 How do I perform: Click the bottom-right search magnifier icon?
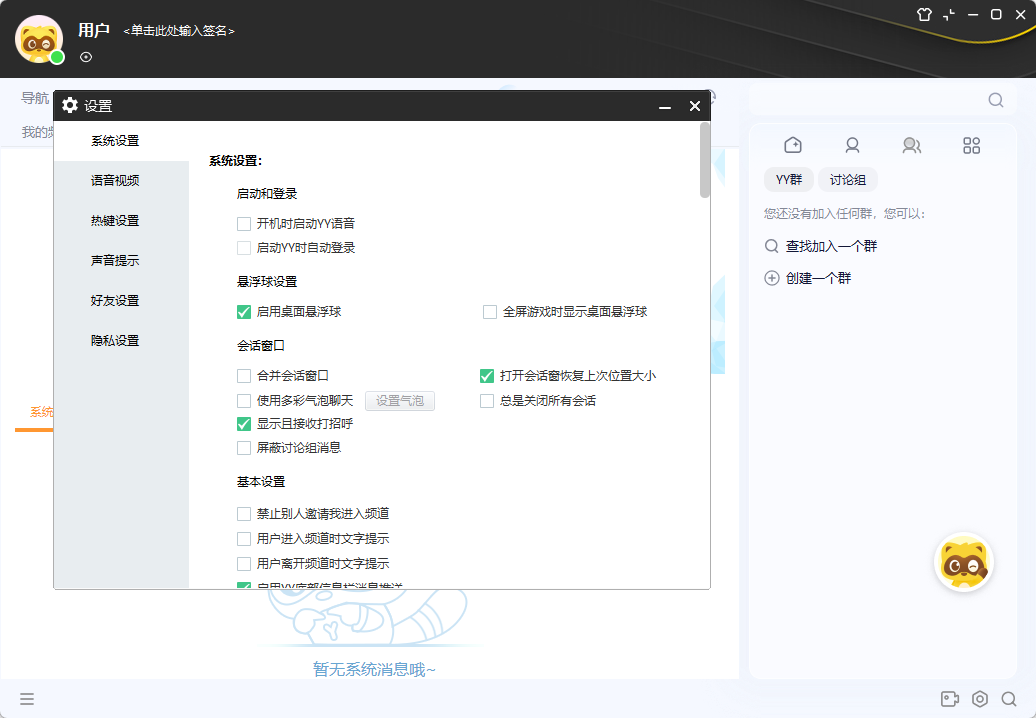[1009, 699]
